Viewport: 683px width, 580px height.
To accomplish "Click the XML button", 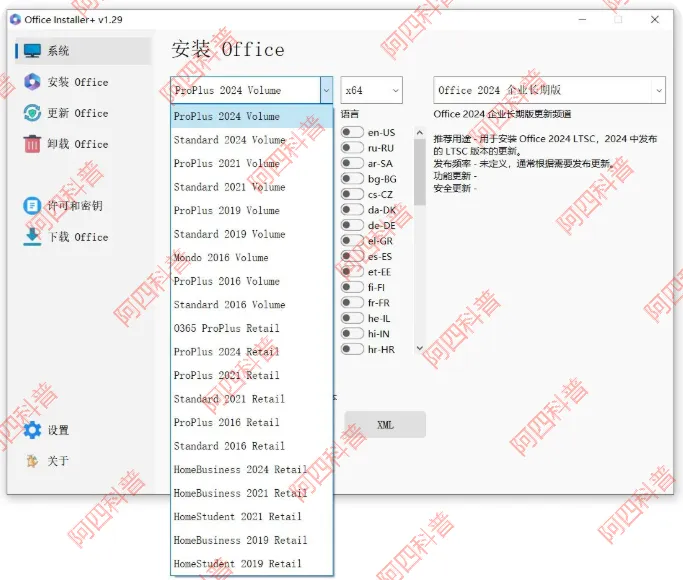I will tap(385, 425).
